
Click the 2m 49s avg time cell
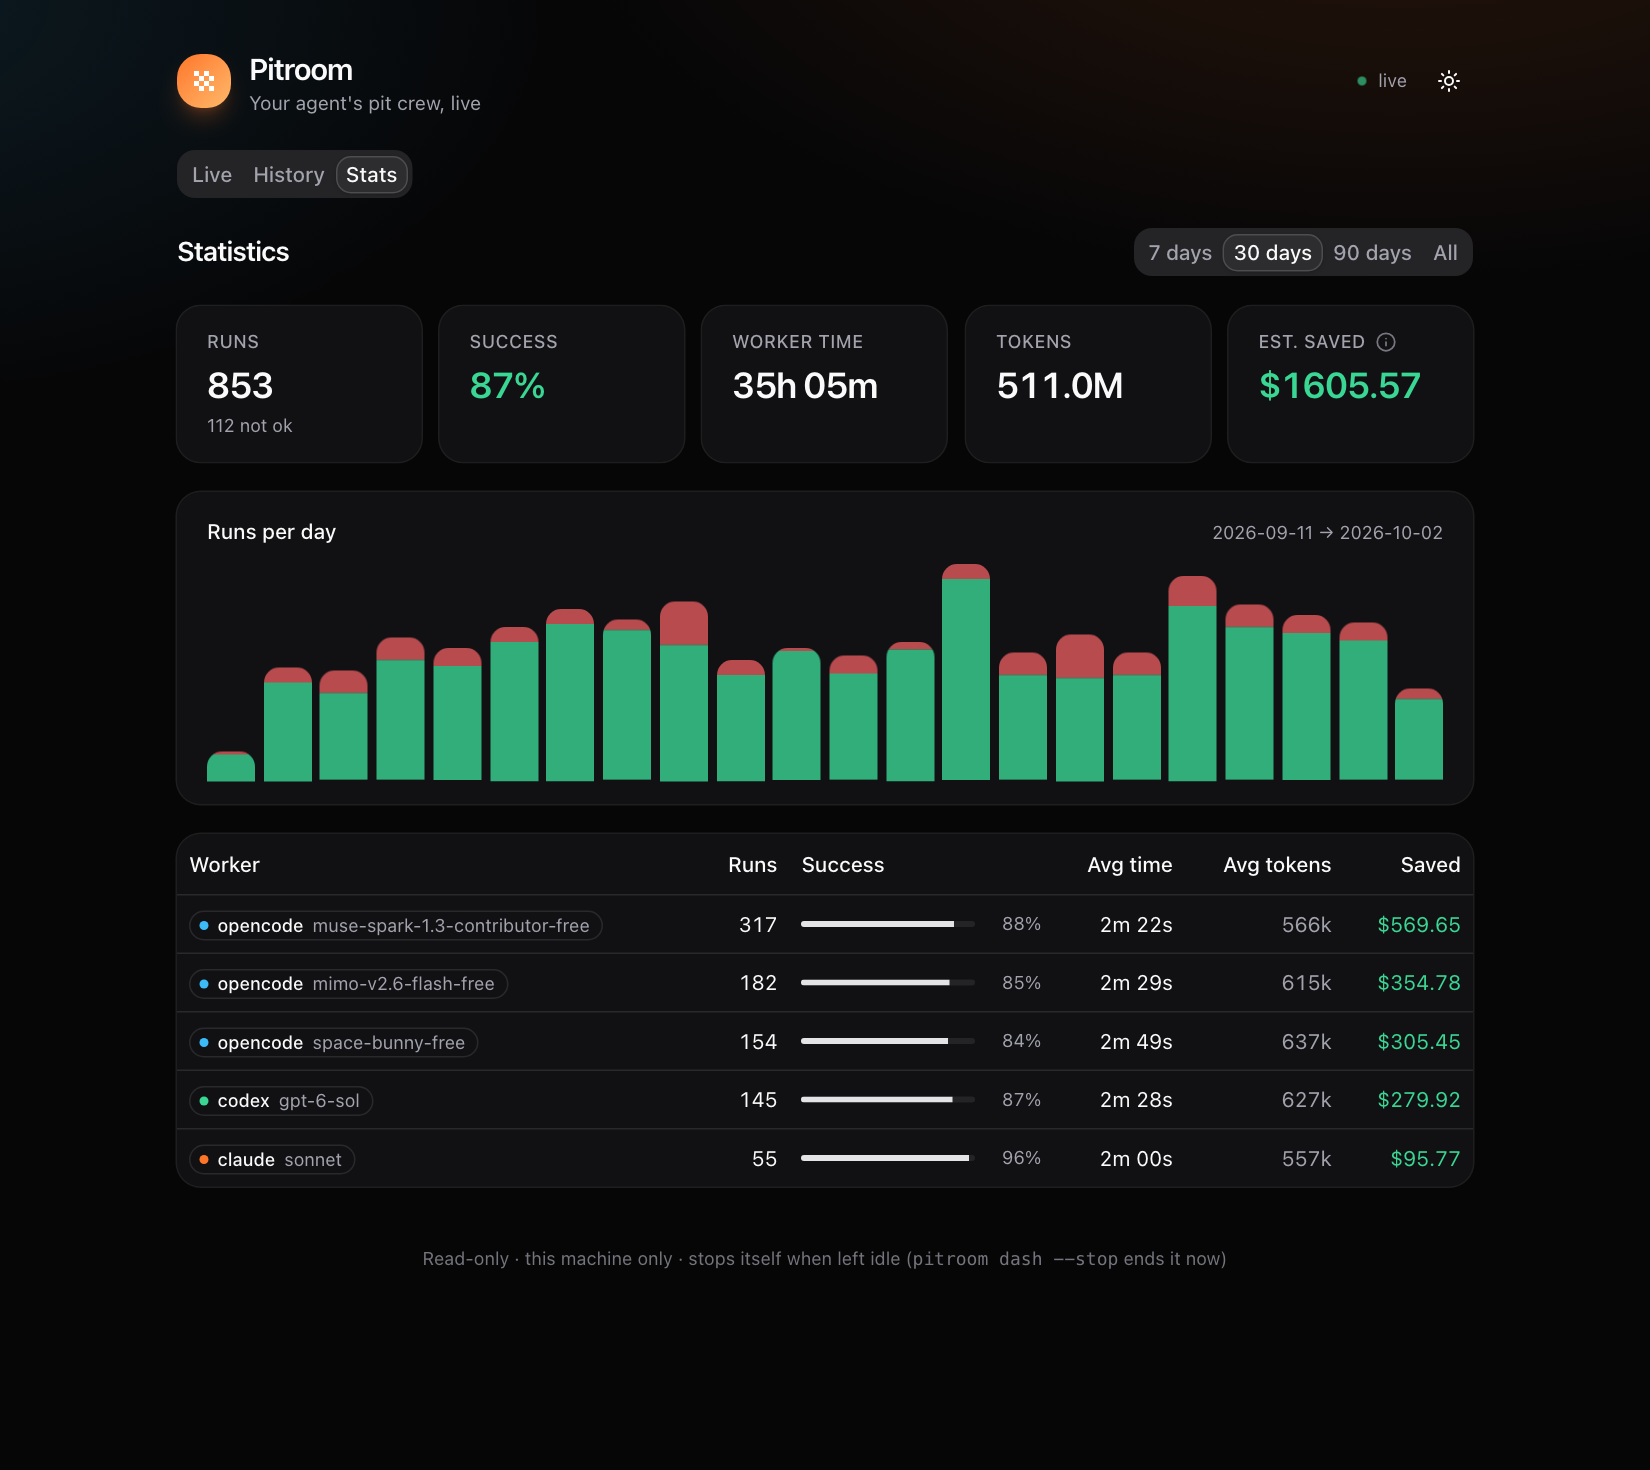[x=1136, y=1042]
